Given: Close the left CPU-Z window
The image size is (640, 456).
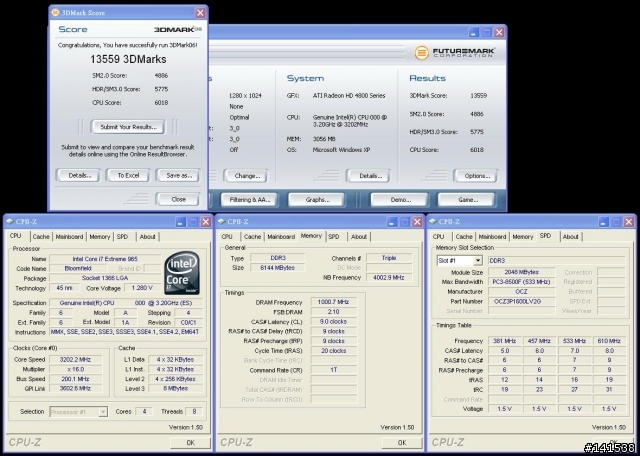Looking at the screenshot, I should (206, 222).
